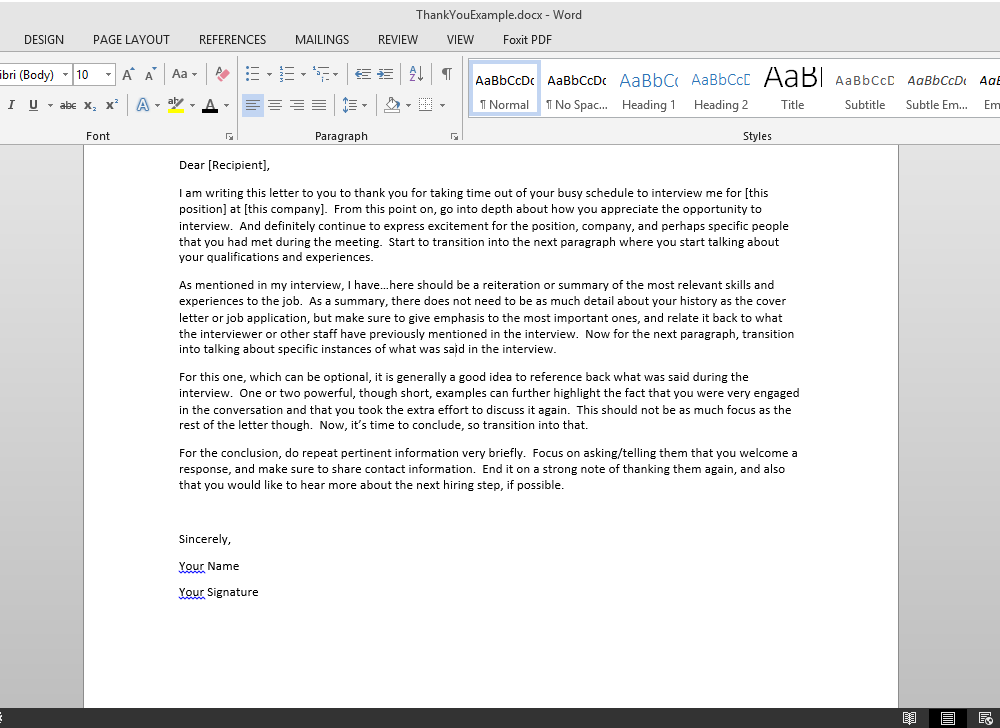1000x728 pixels.
Task: Justify the paragraph text
Action: pyautogui.click(x=319, y=105)
